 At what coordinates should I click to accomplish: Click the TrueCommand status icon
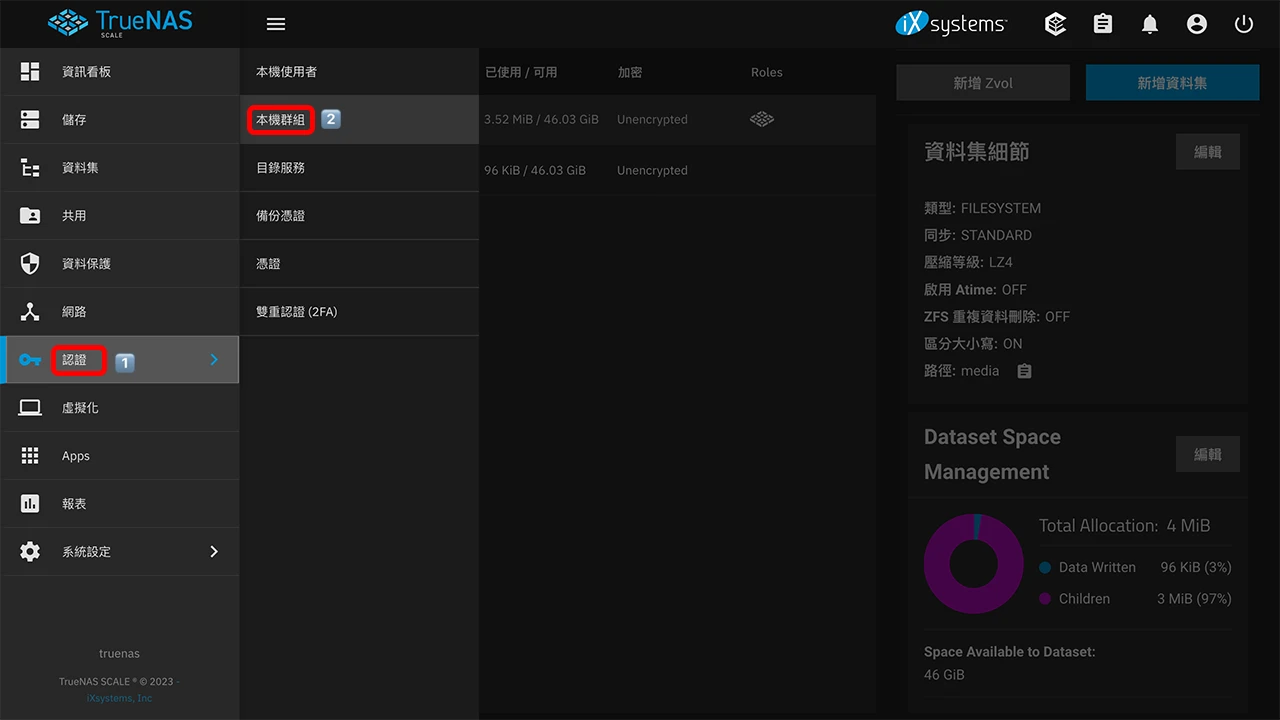(1055, 24)
